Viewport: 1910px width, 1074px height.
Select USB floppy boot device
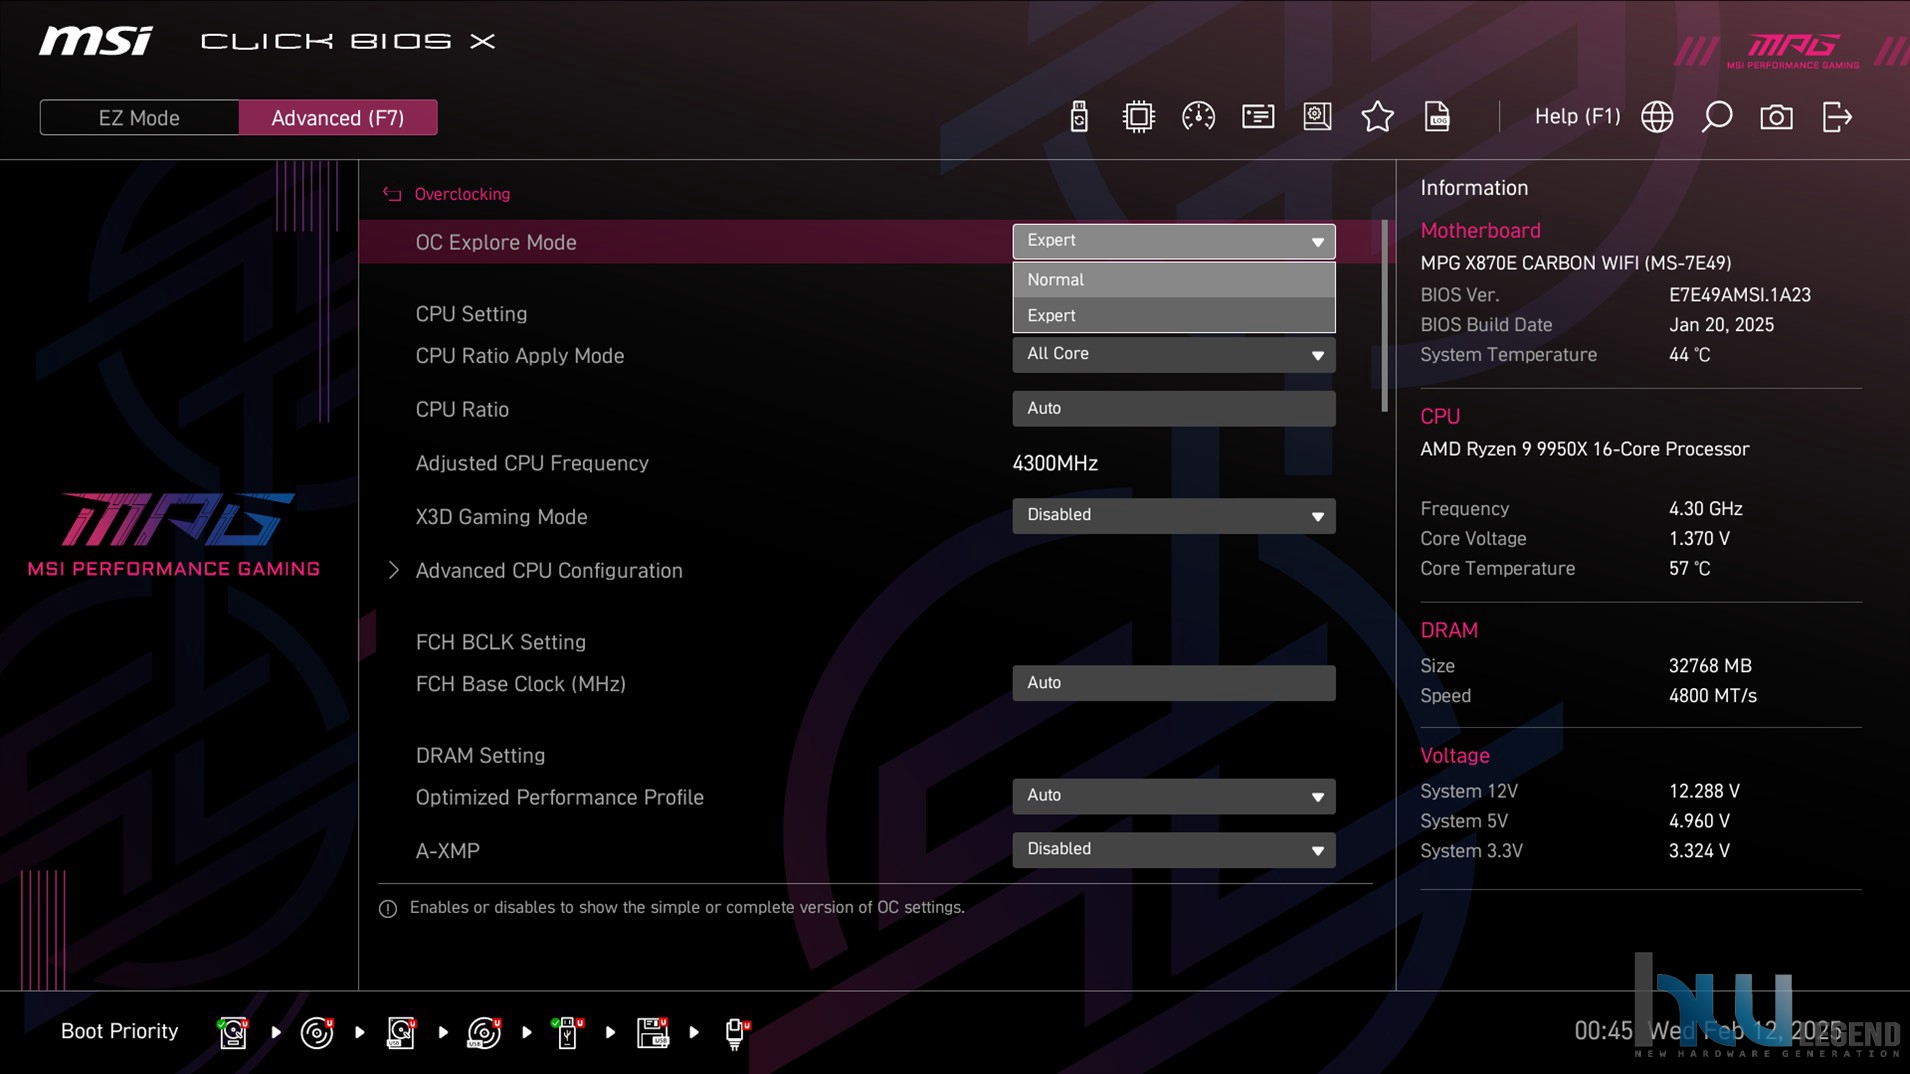[x=652, y=1032]
